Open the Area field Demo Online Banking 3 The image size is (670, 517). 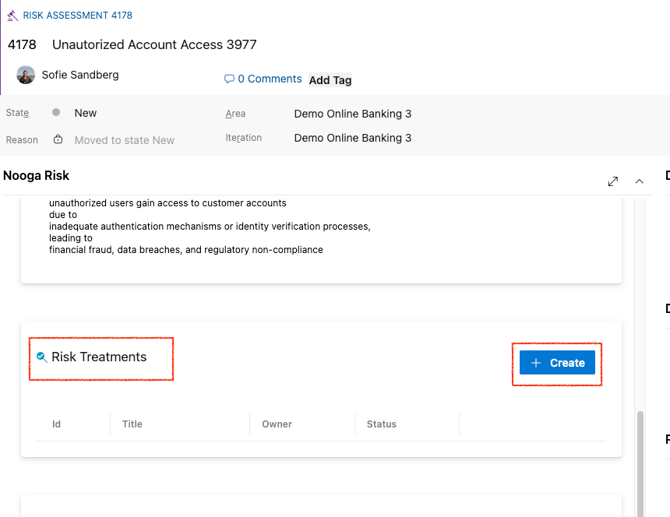(352, 114)
